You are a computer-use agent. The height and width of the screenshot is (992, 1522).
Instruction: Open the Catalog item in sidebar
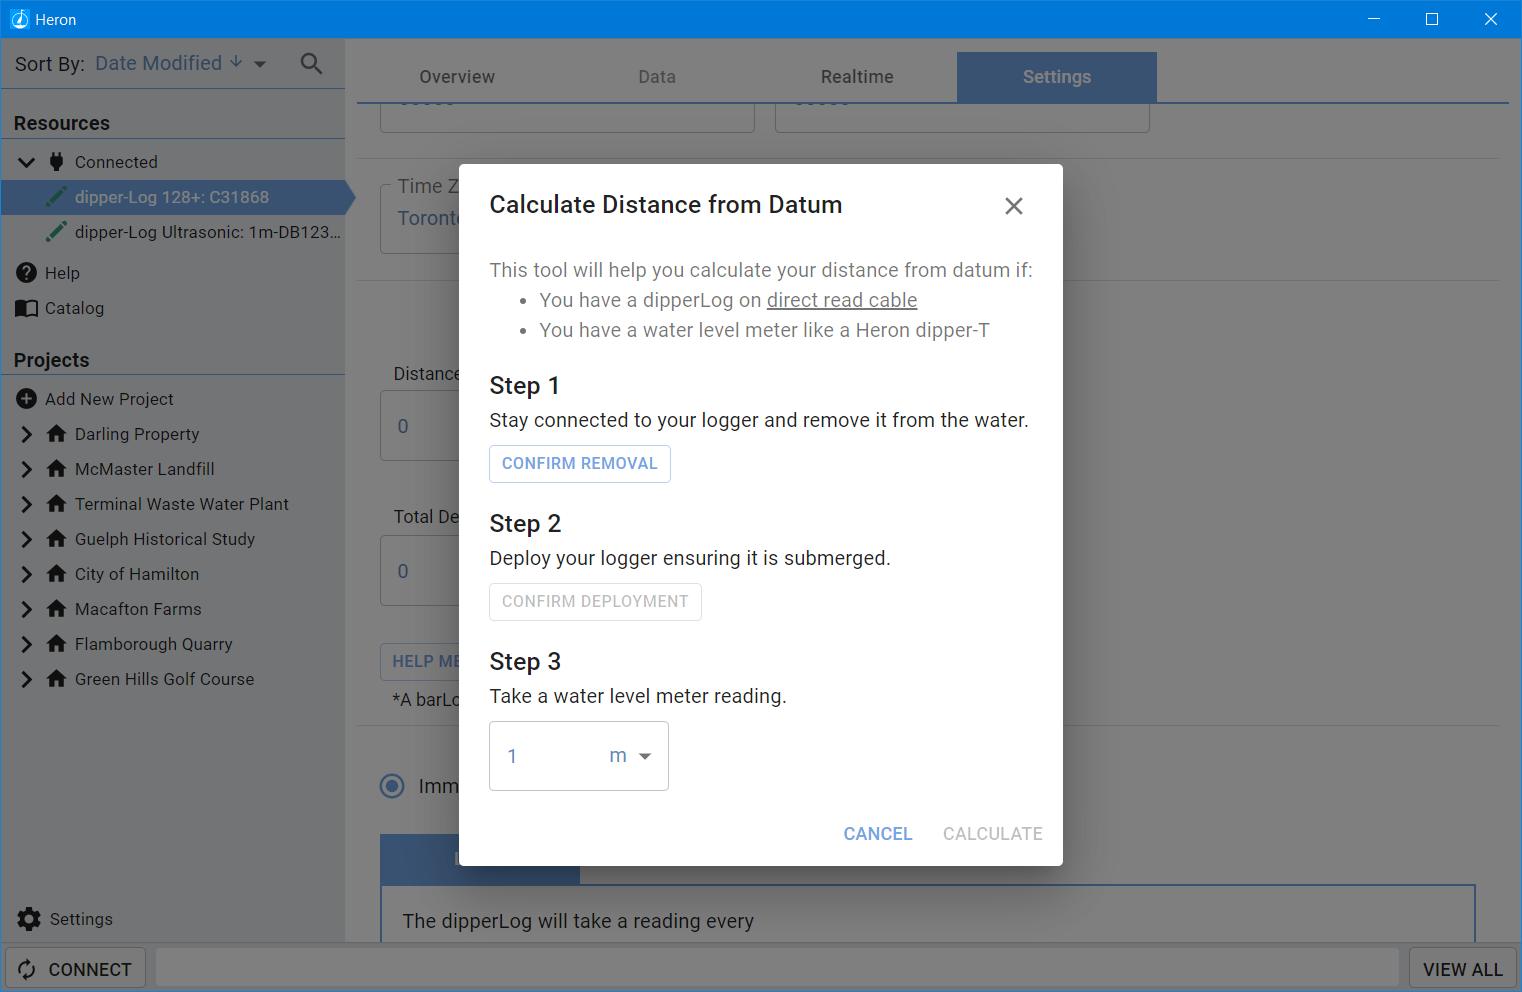pyautogui.click(x=74, y=308)
